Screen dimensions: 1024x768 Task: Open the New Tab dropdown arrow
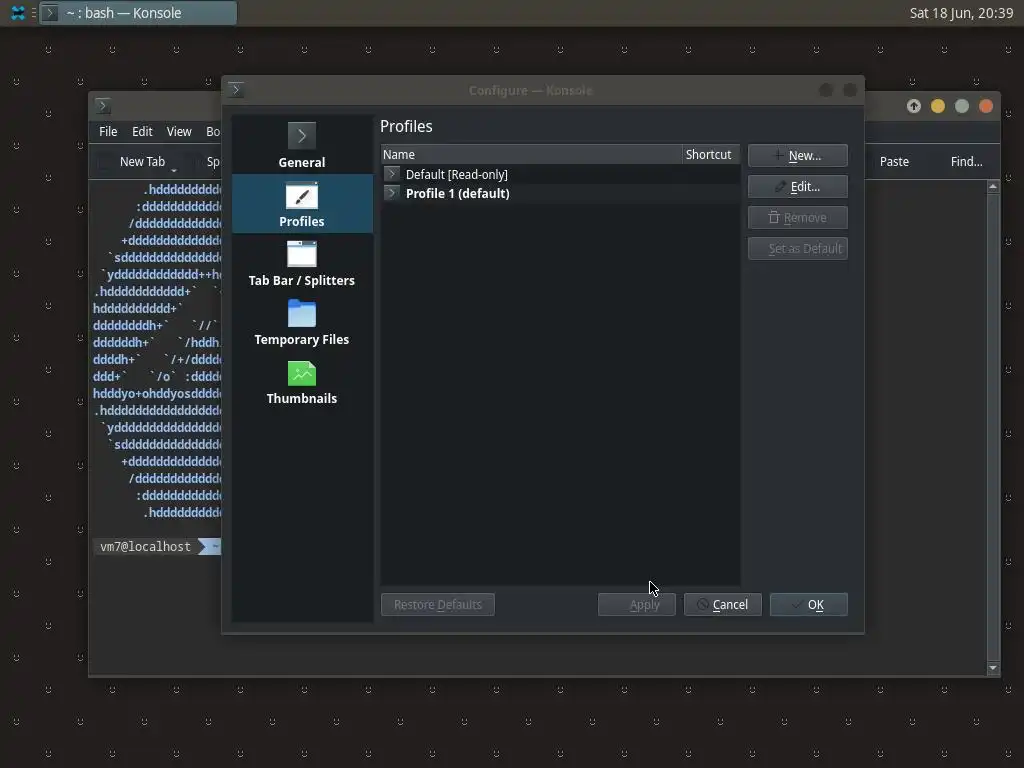pyautogui.click(x=174, y=169)
